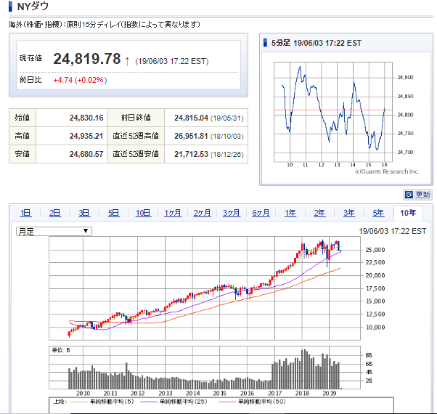Click the NYダウ page heading
Screen dimensions: 437x414
tap(33, 6)
